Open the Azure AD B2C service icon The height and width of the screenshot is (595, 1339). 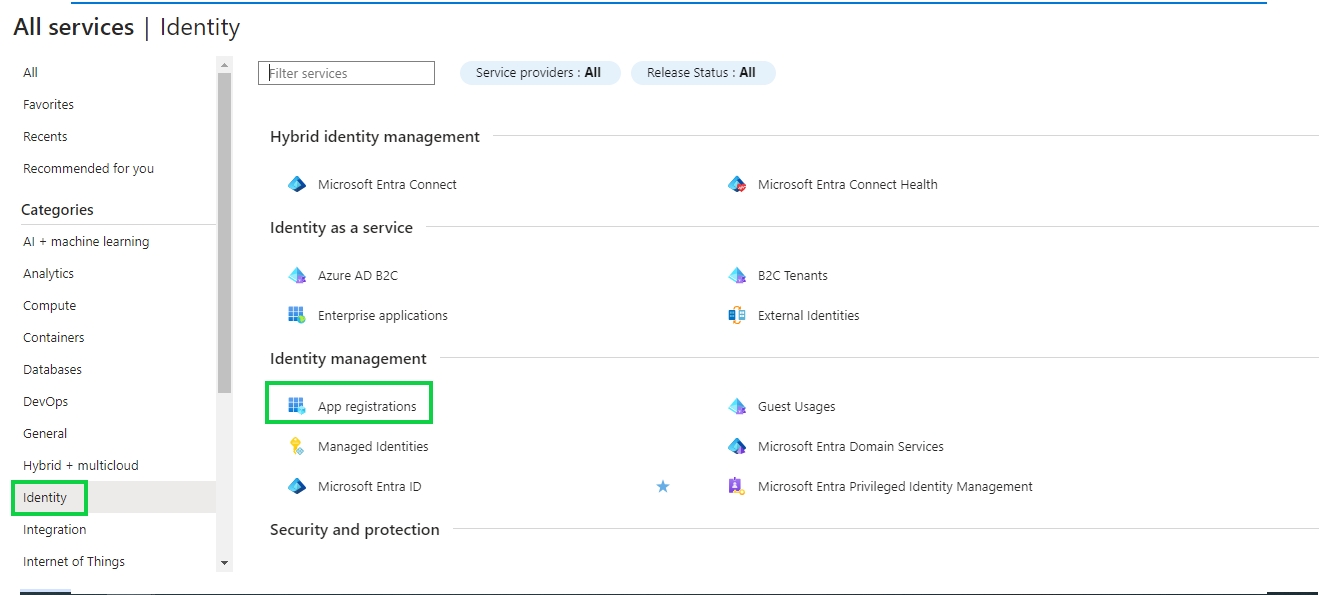pyautogui.click(x=296, y=275)
